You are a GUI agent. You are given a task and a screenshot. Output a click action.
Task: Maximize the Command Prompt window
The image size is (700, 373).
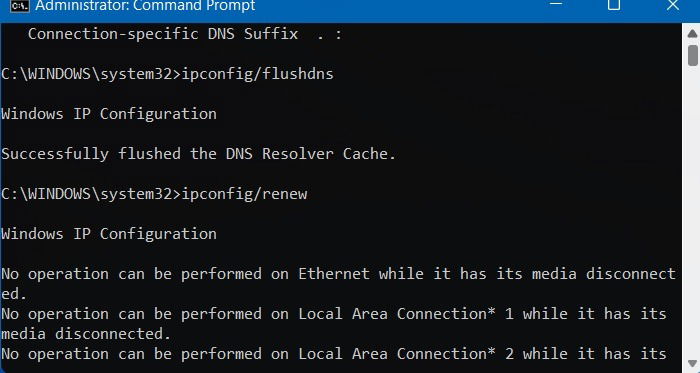tap(614, 4)
